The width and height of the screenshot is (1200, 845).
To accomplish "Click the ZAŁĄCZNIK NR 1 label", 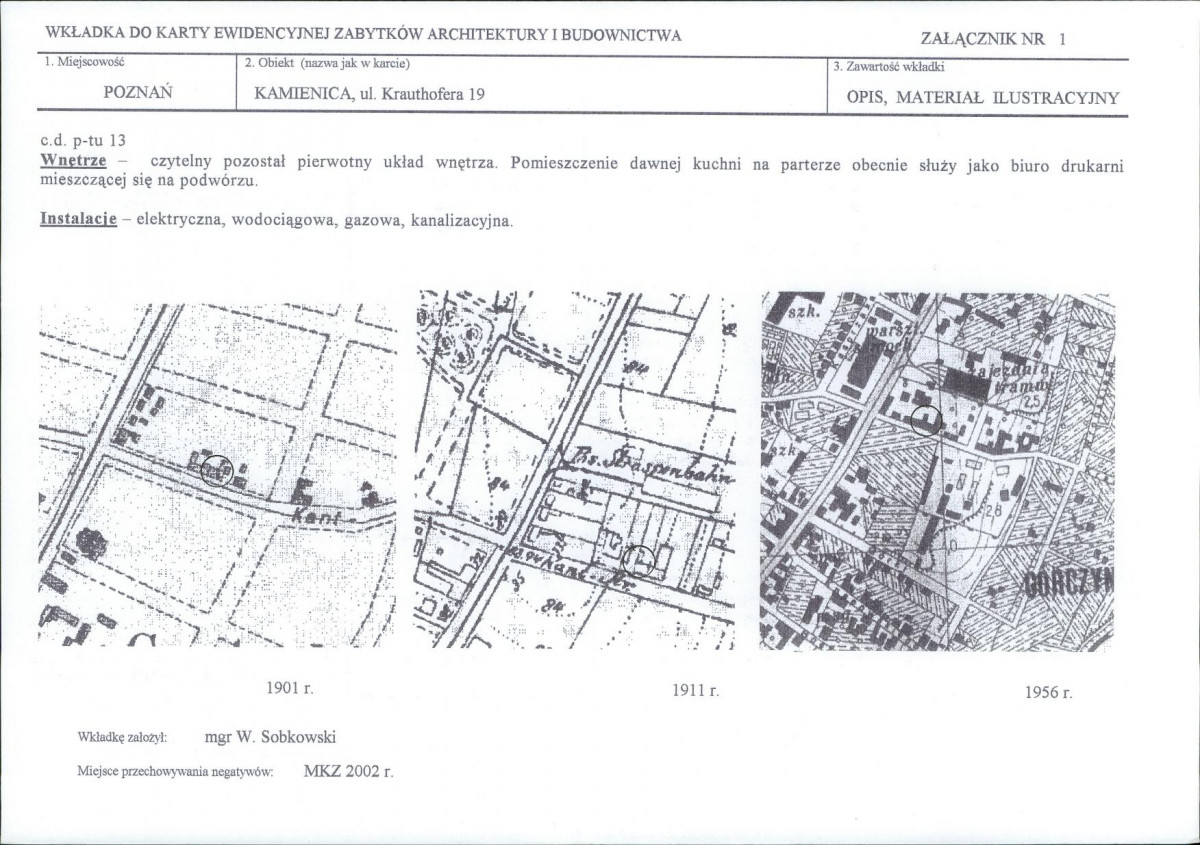I will tap(993, 40).
